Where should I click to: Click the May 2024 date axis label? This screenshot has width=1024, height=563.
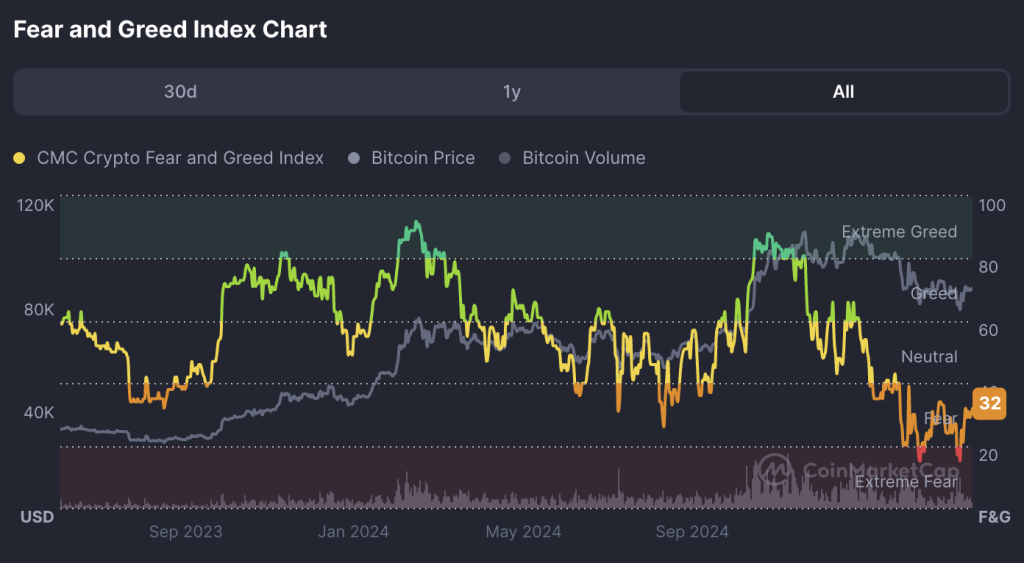(523, 532)
